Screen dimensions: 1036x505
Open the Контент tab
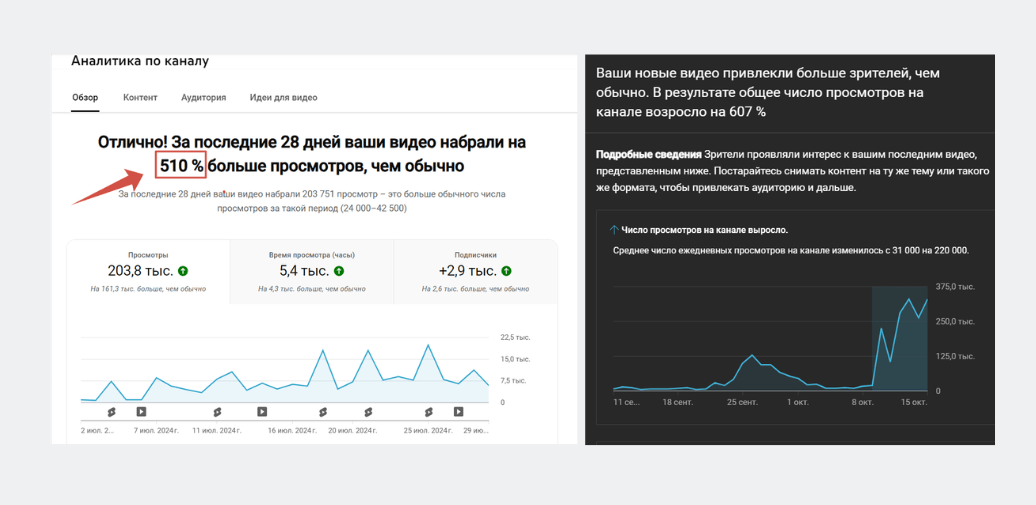140,98
